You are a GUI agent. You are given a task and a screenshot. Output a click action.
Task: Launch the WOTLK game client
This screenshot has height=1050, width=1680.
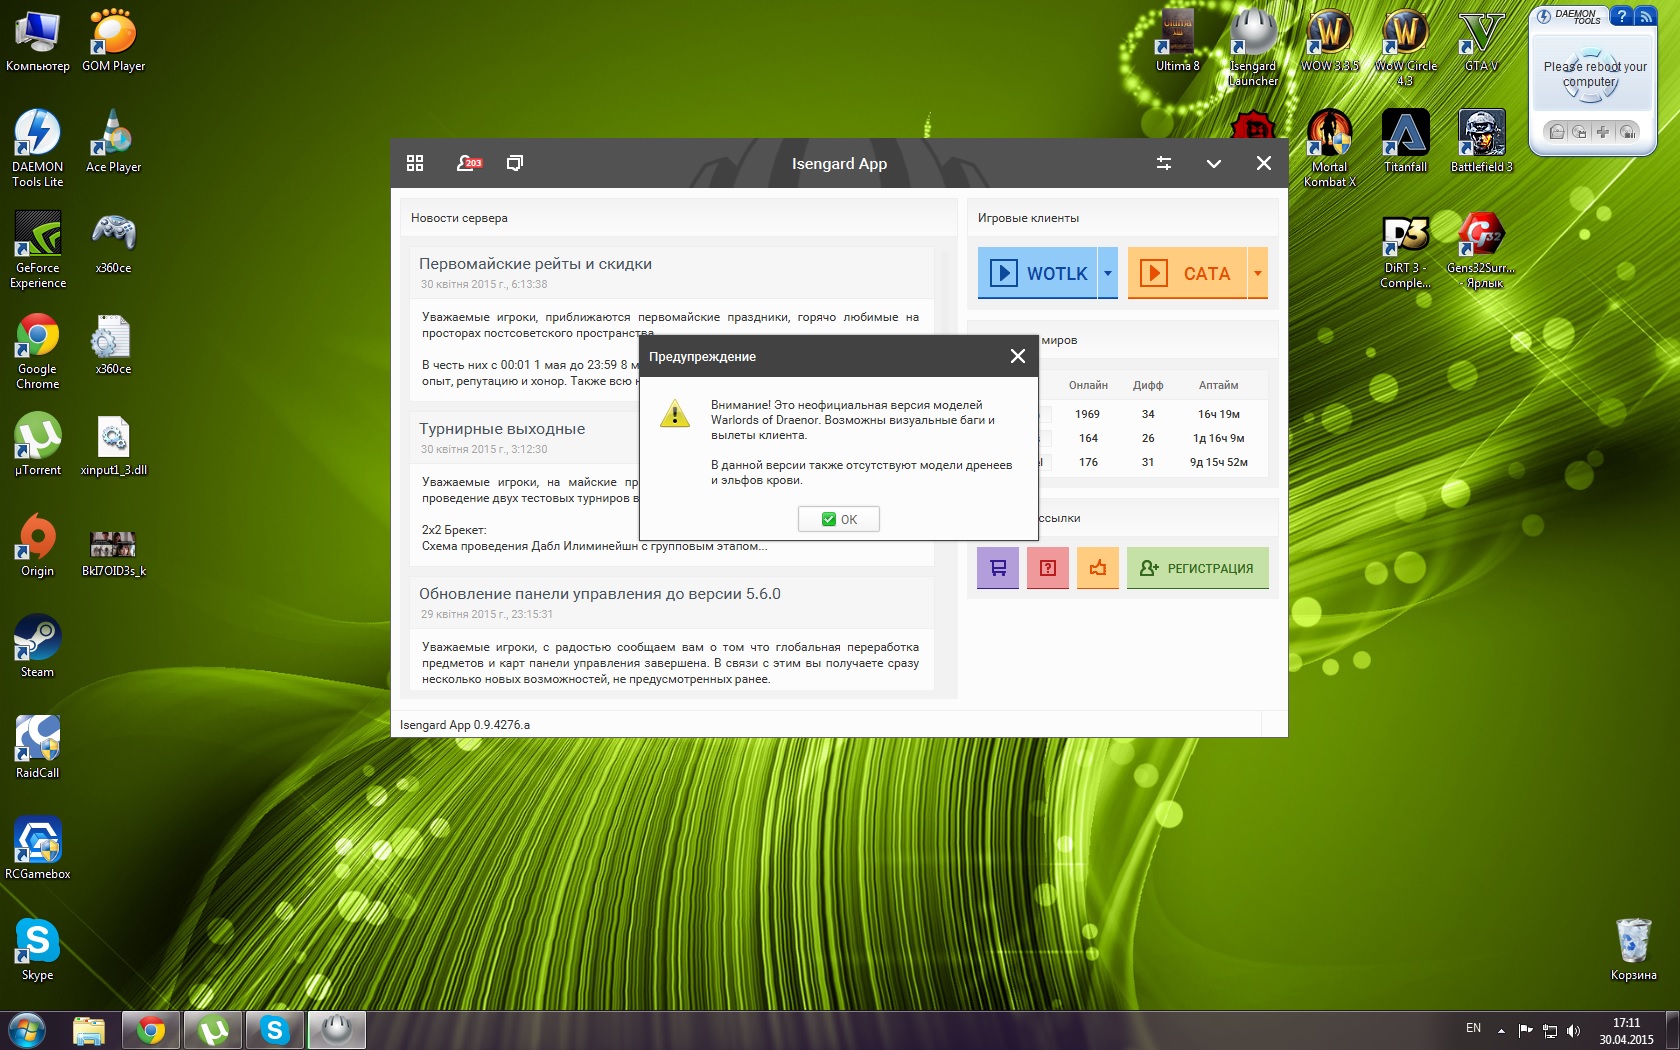tap(1038, 273)
